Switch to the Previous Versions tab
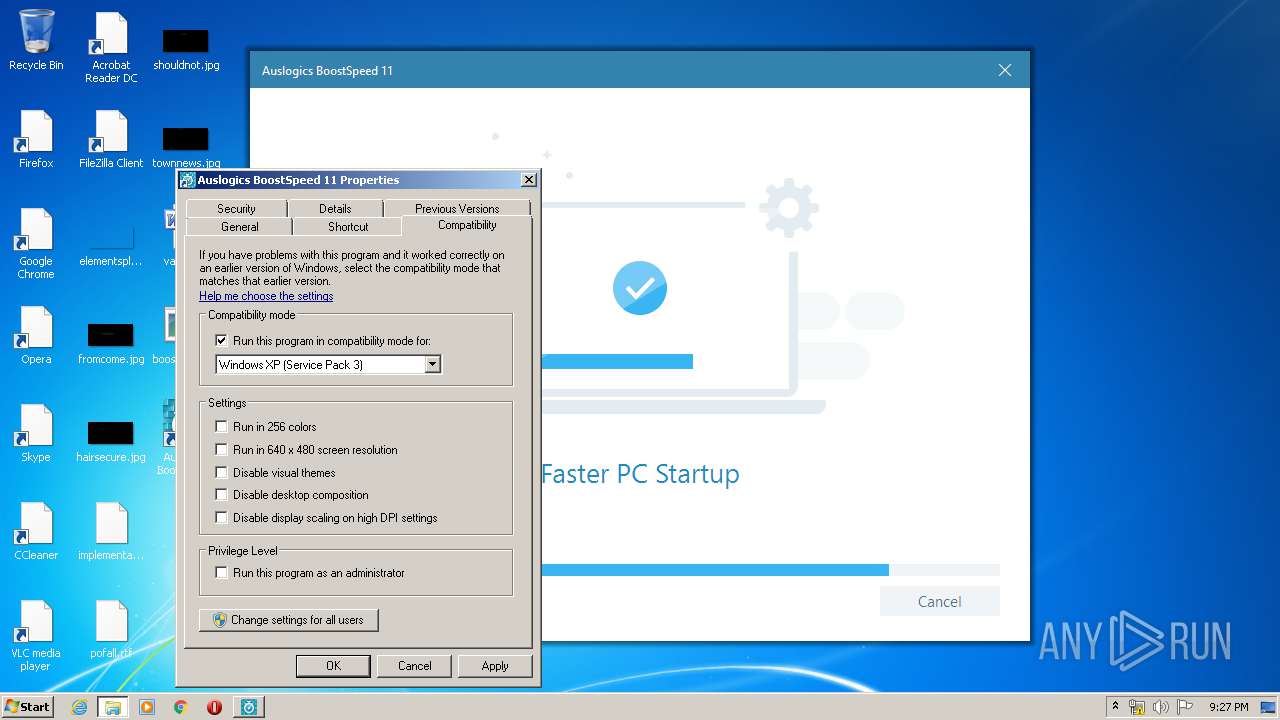The width and height of the screenshot is (1280, 720). point(457,208)
